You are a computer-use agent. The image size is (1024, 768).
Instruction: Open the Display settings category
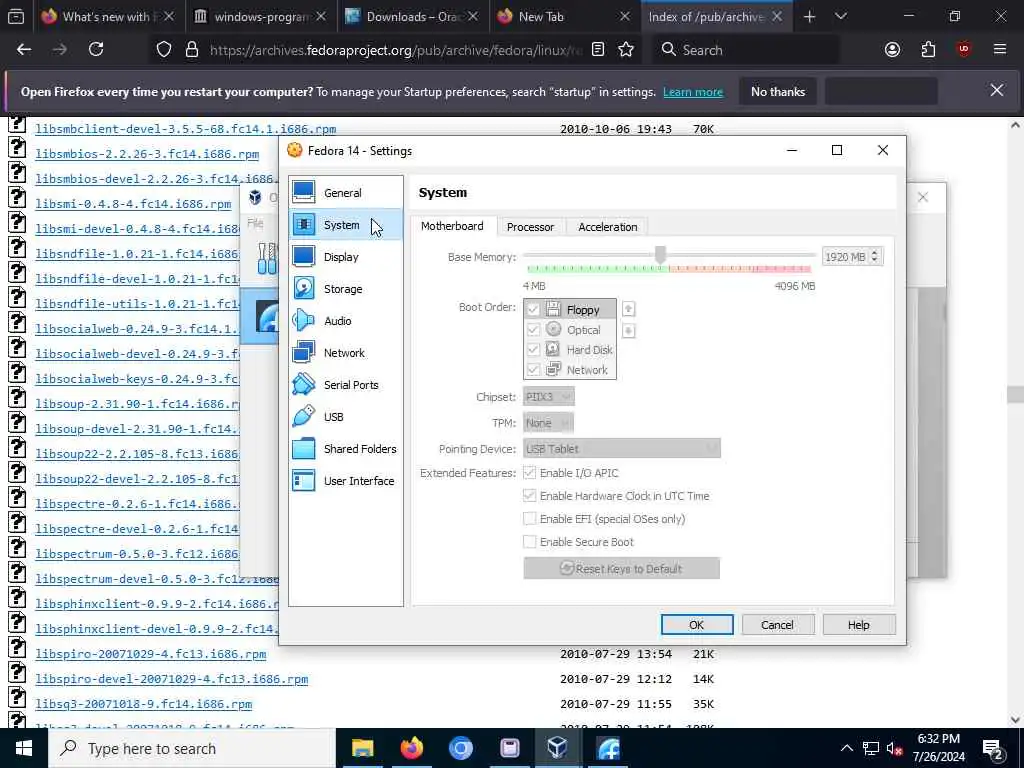point(345,257)
